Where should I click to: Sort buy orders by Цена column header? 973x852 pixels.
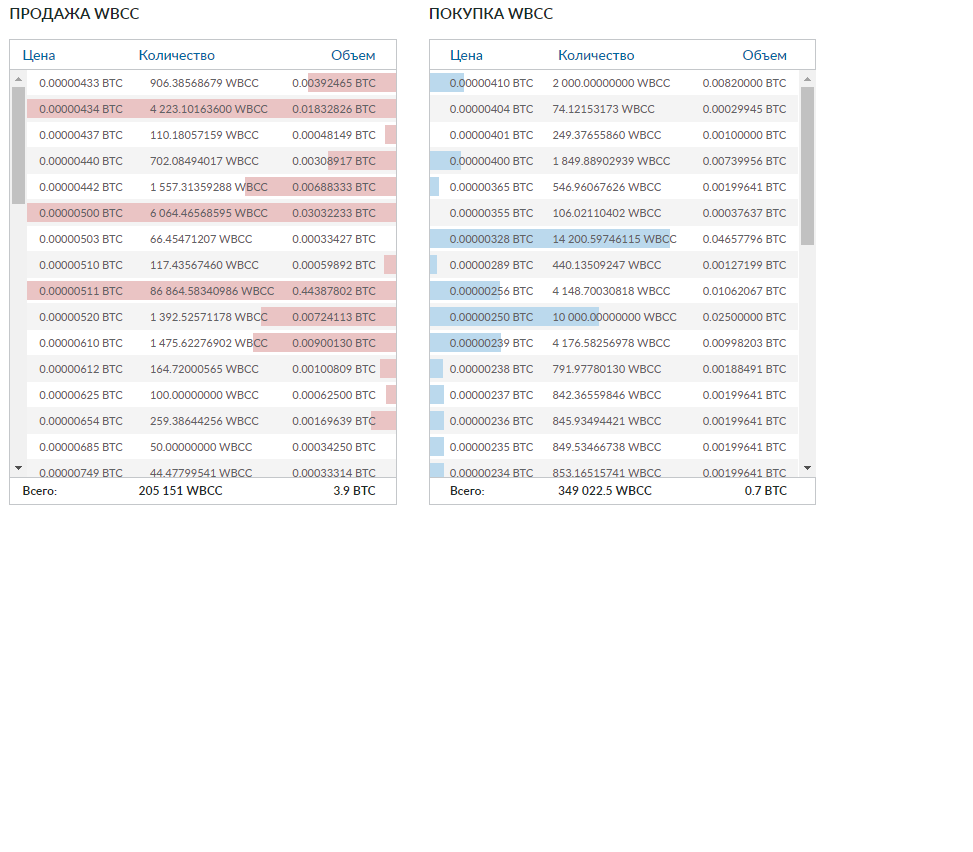point(466,56)
